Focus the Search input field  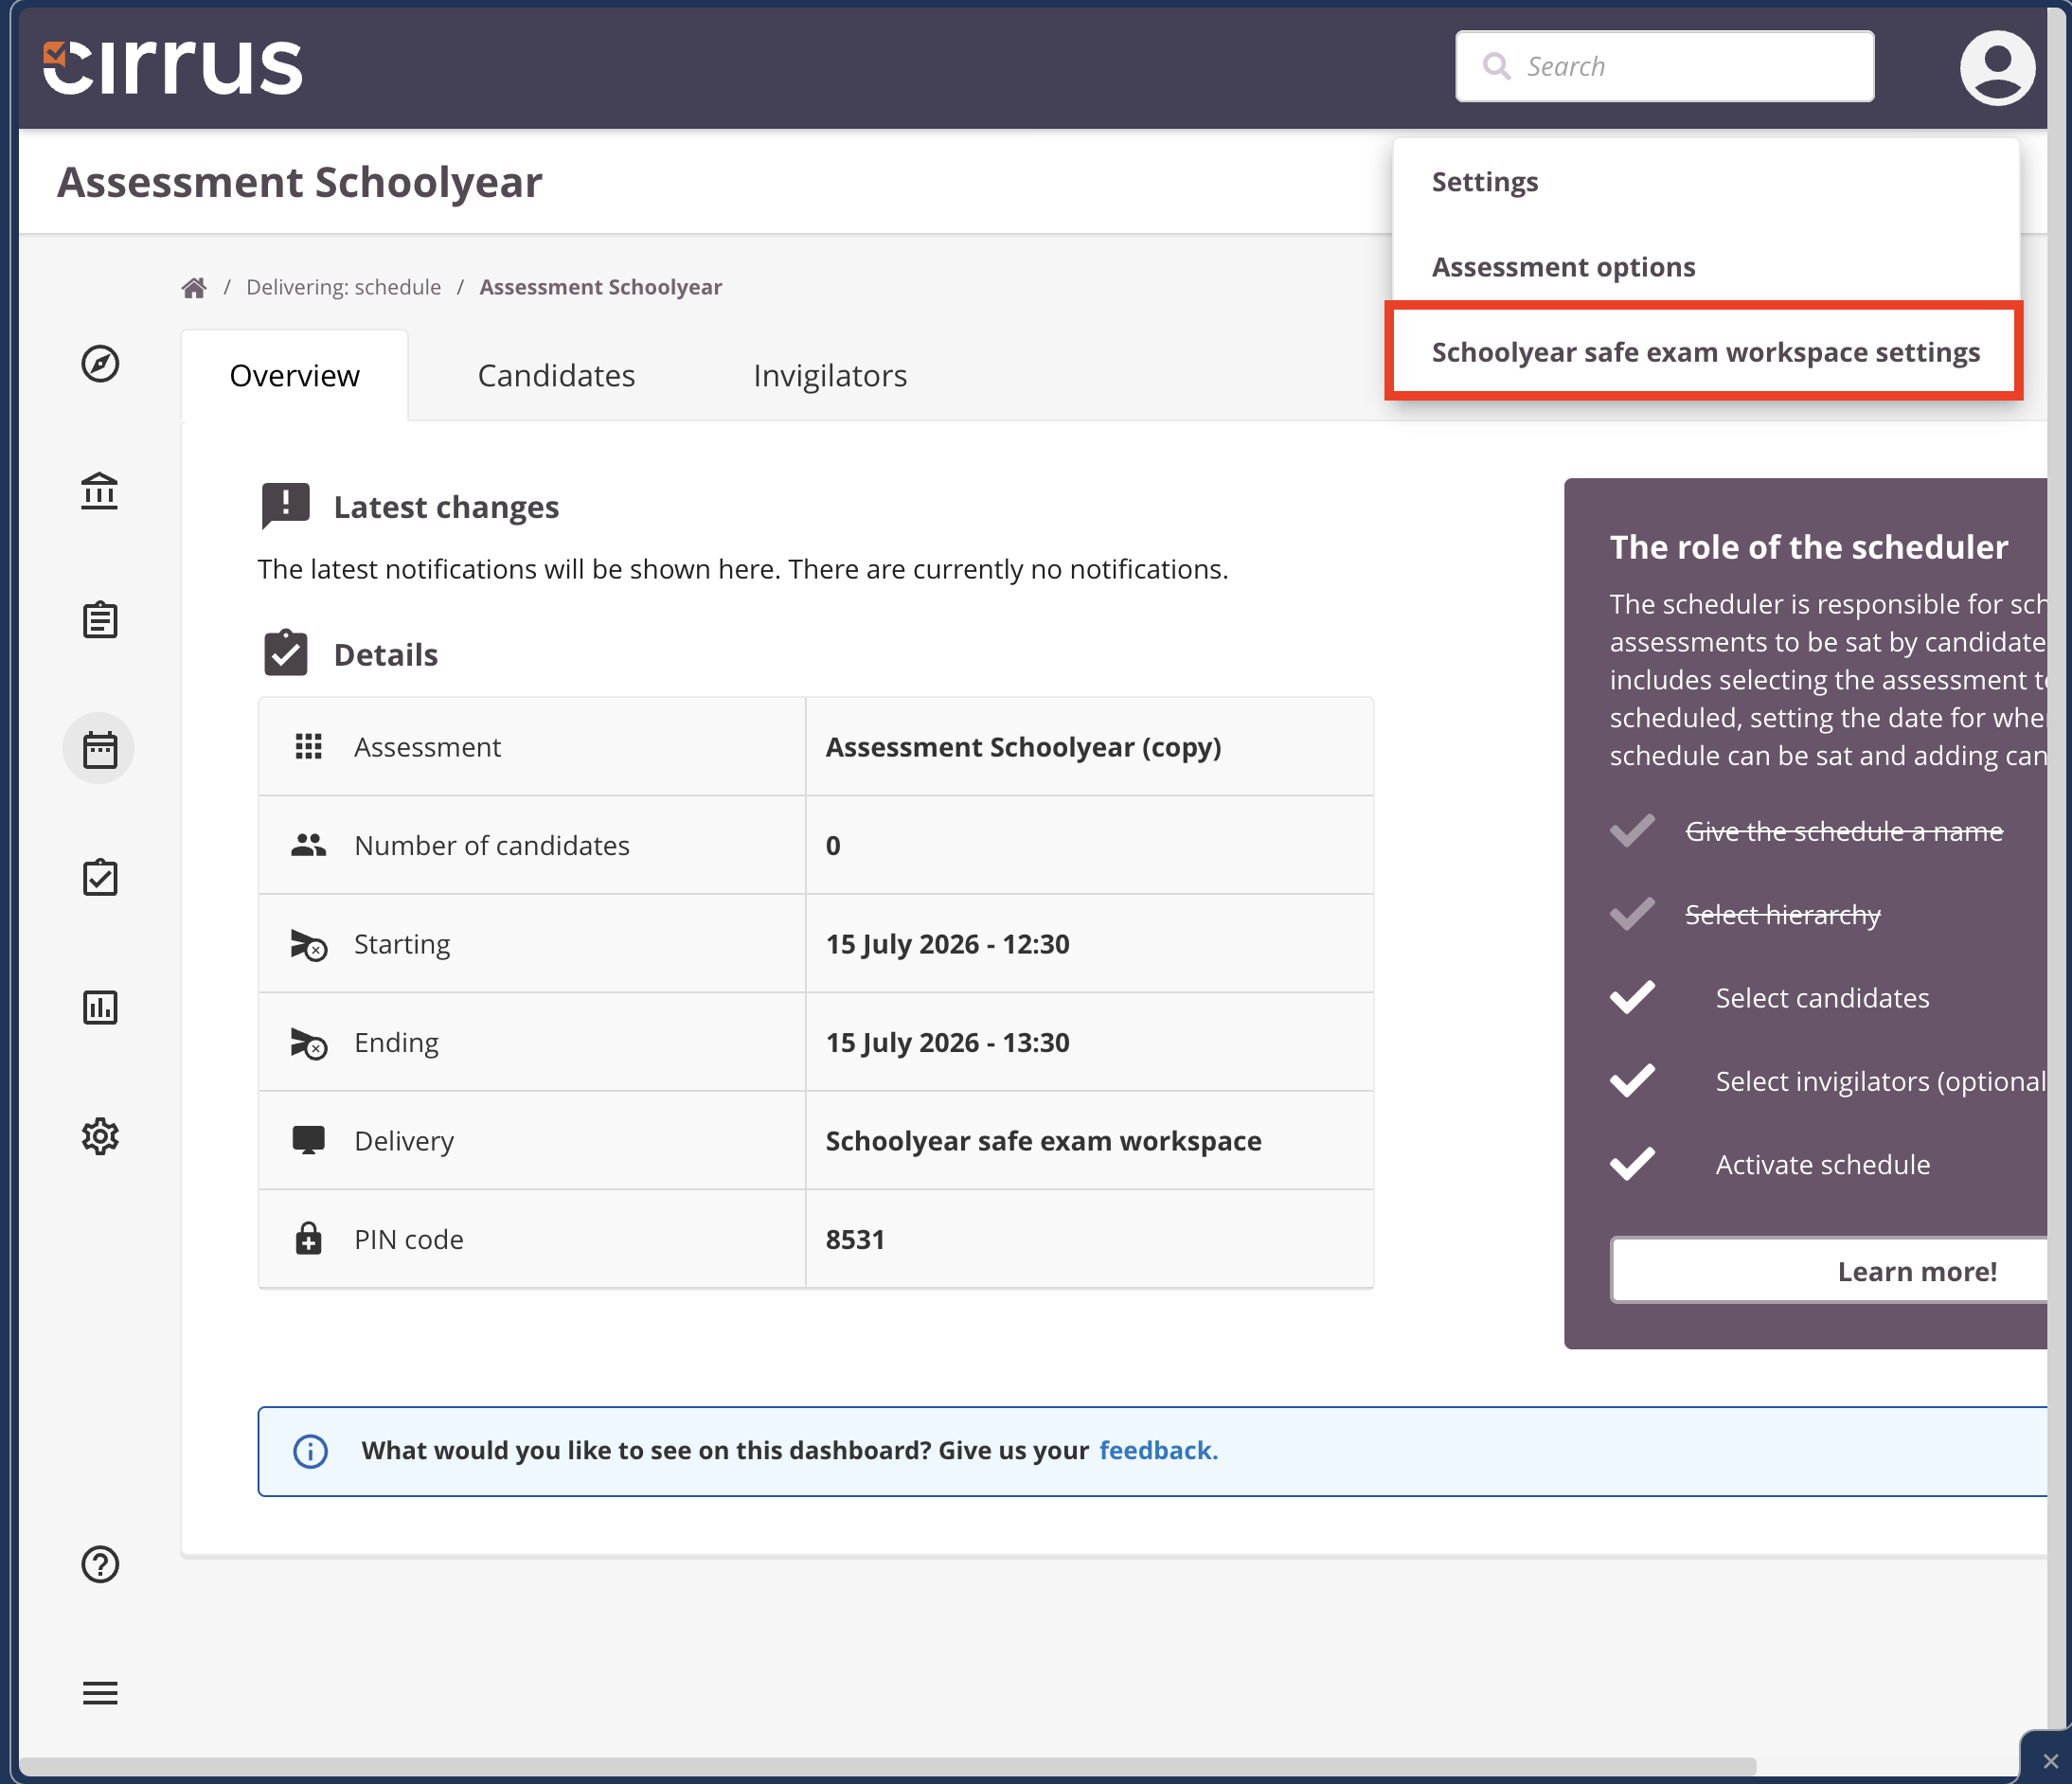1664,66
